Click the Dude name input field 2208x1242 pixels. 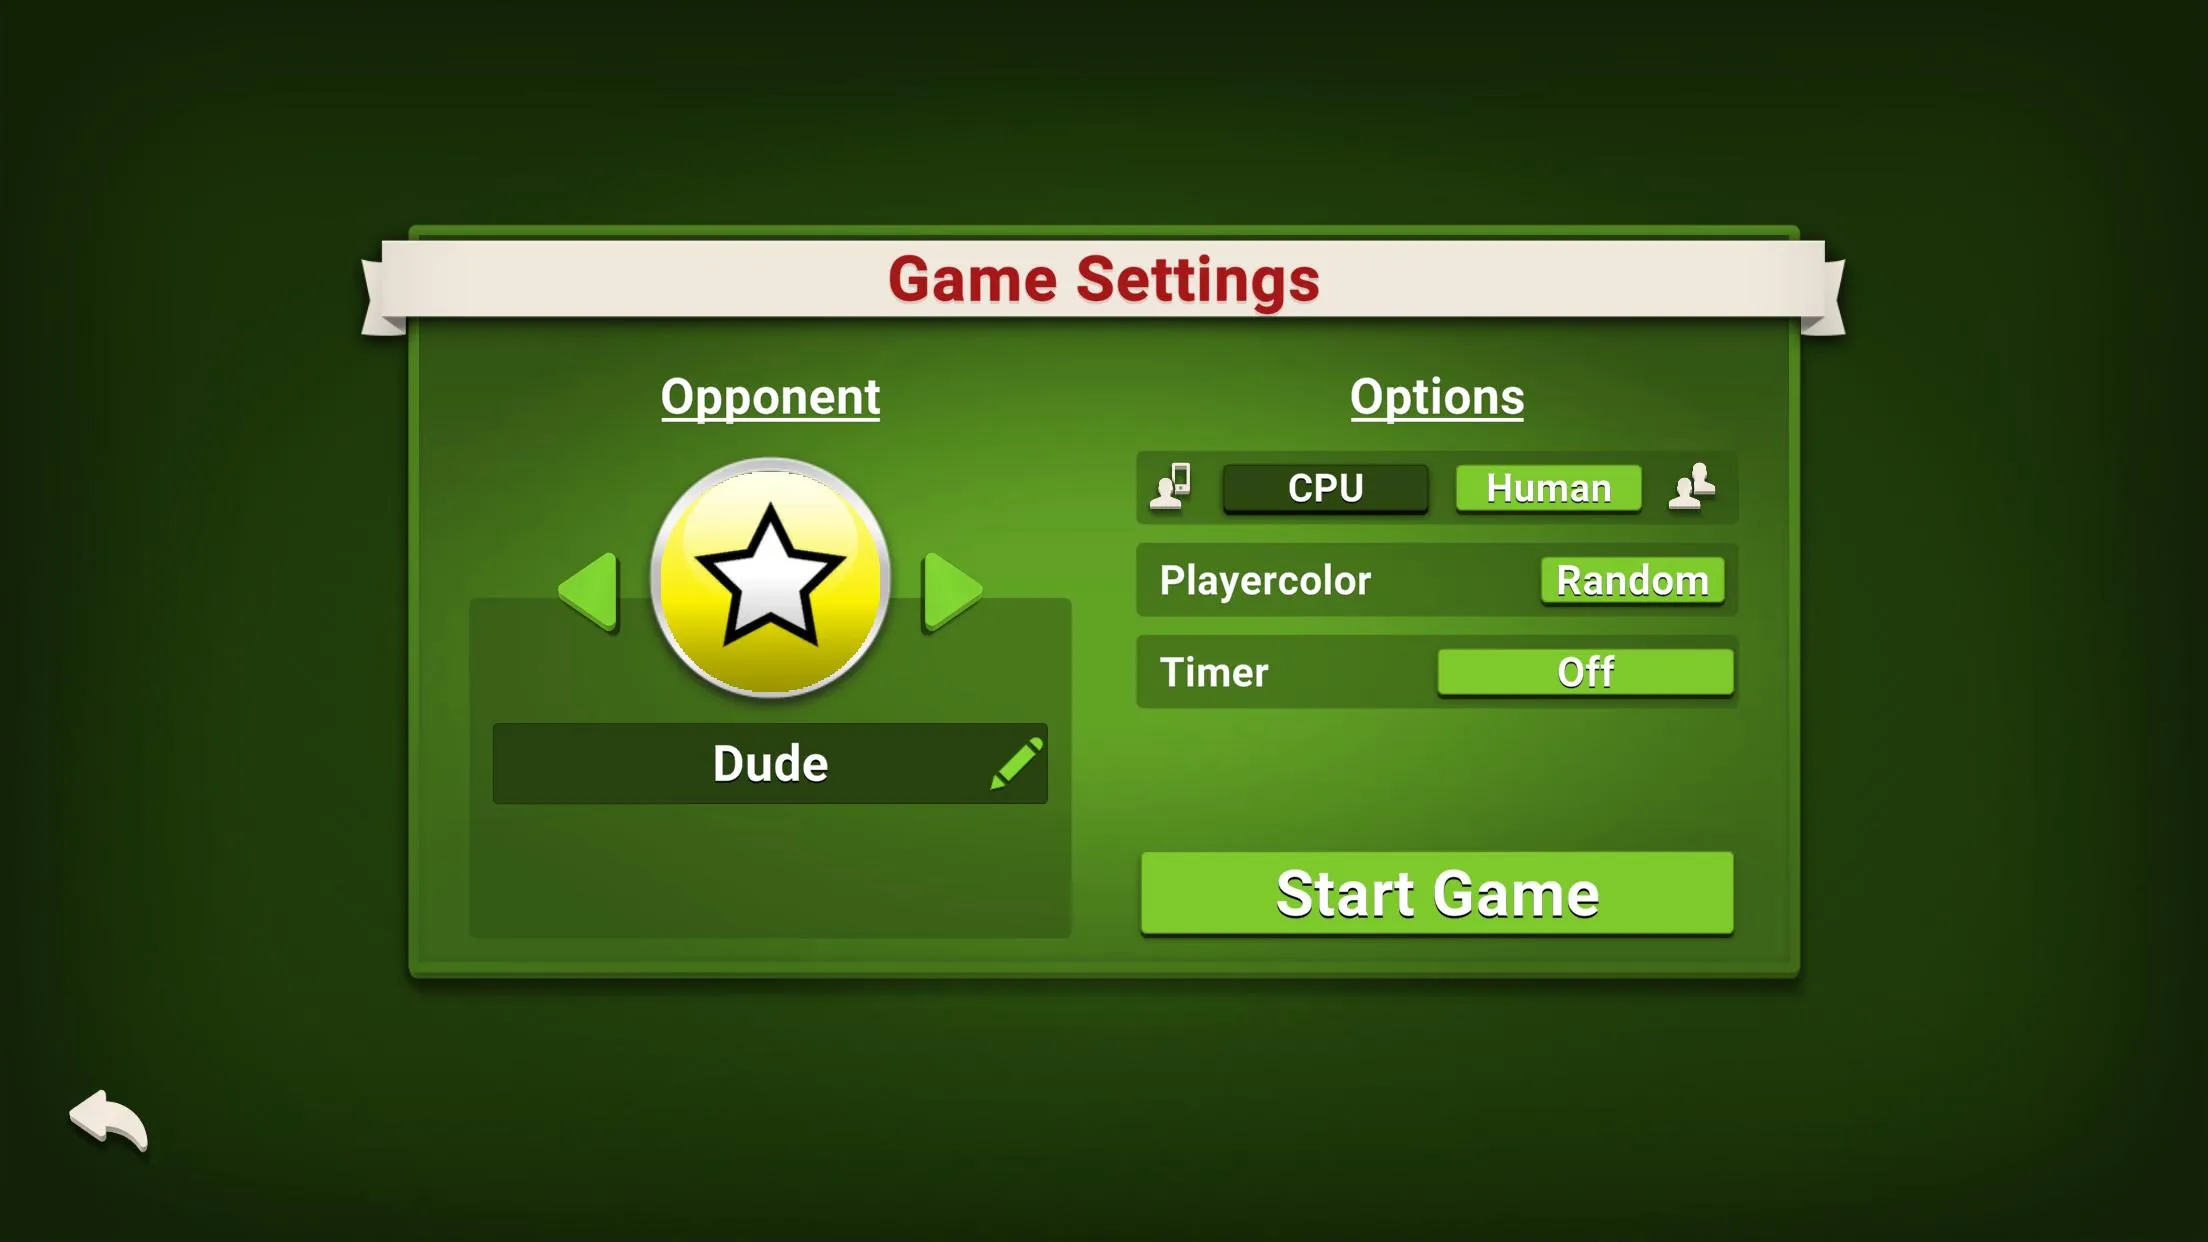[769, 763]
